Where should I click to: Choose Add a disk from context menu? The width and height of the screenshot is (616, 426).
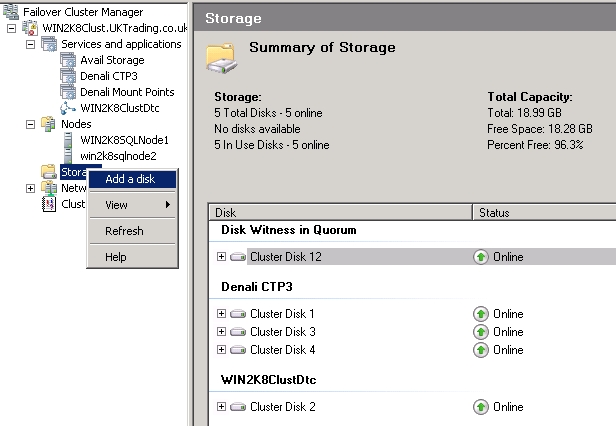tap(127, 180)
